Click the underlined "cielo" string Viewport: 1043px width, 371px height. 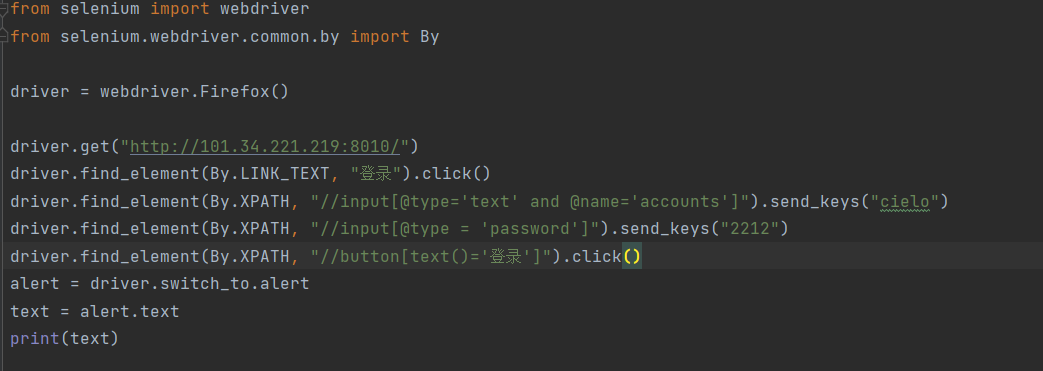coord(905,201)
